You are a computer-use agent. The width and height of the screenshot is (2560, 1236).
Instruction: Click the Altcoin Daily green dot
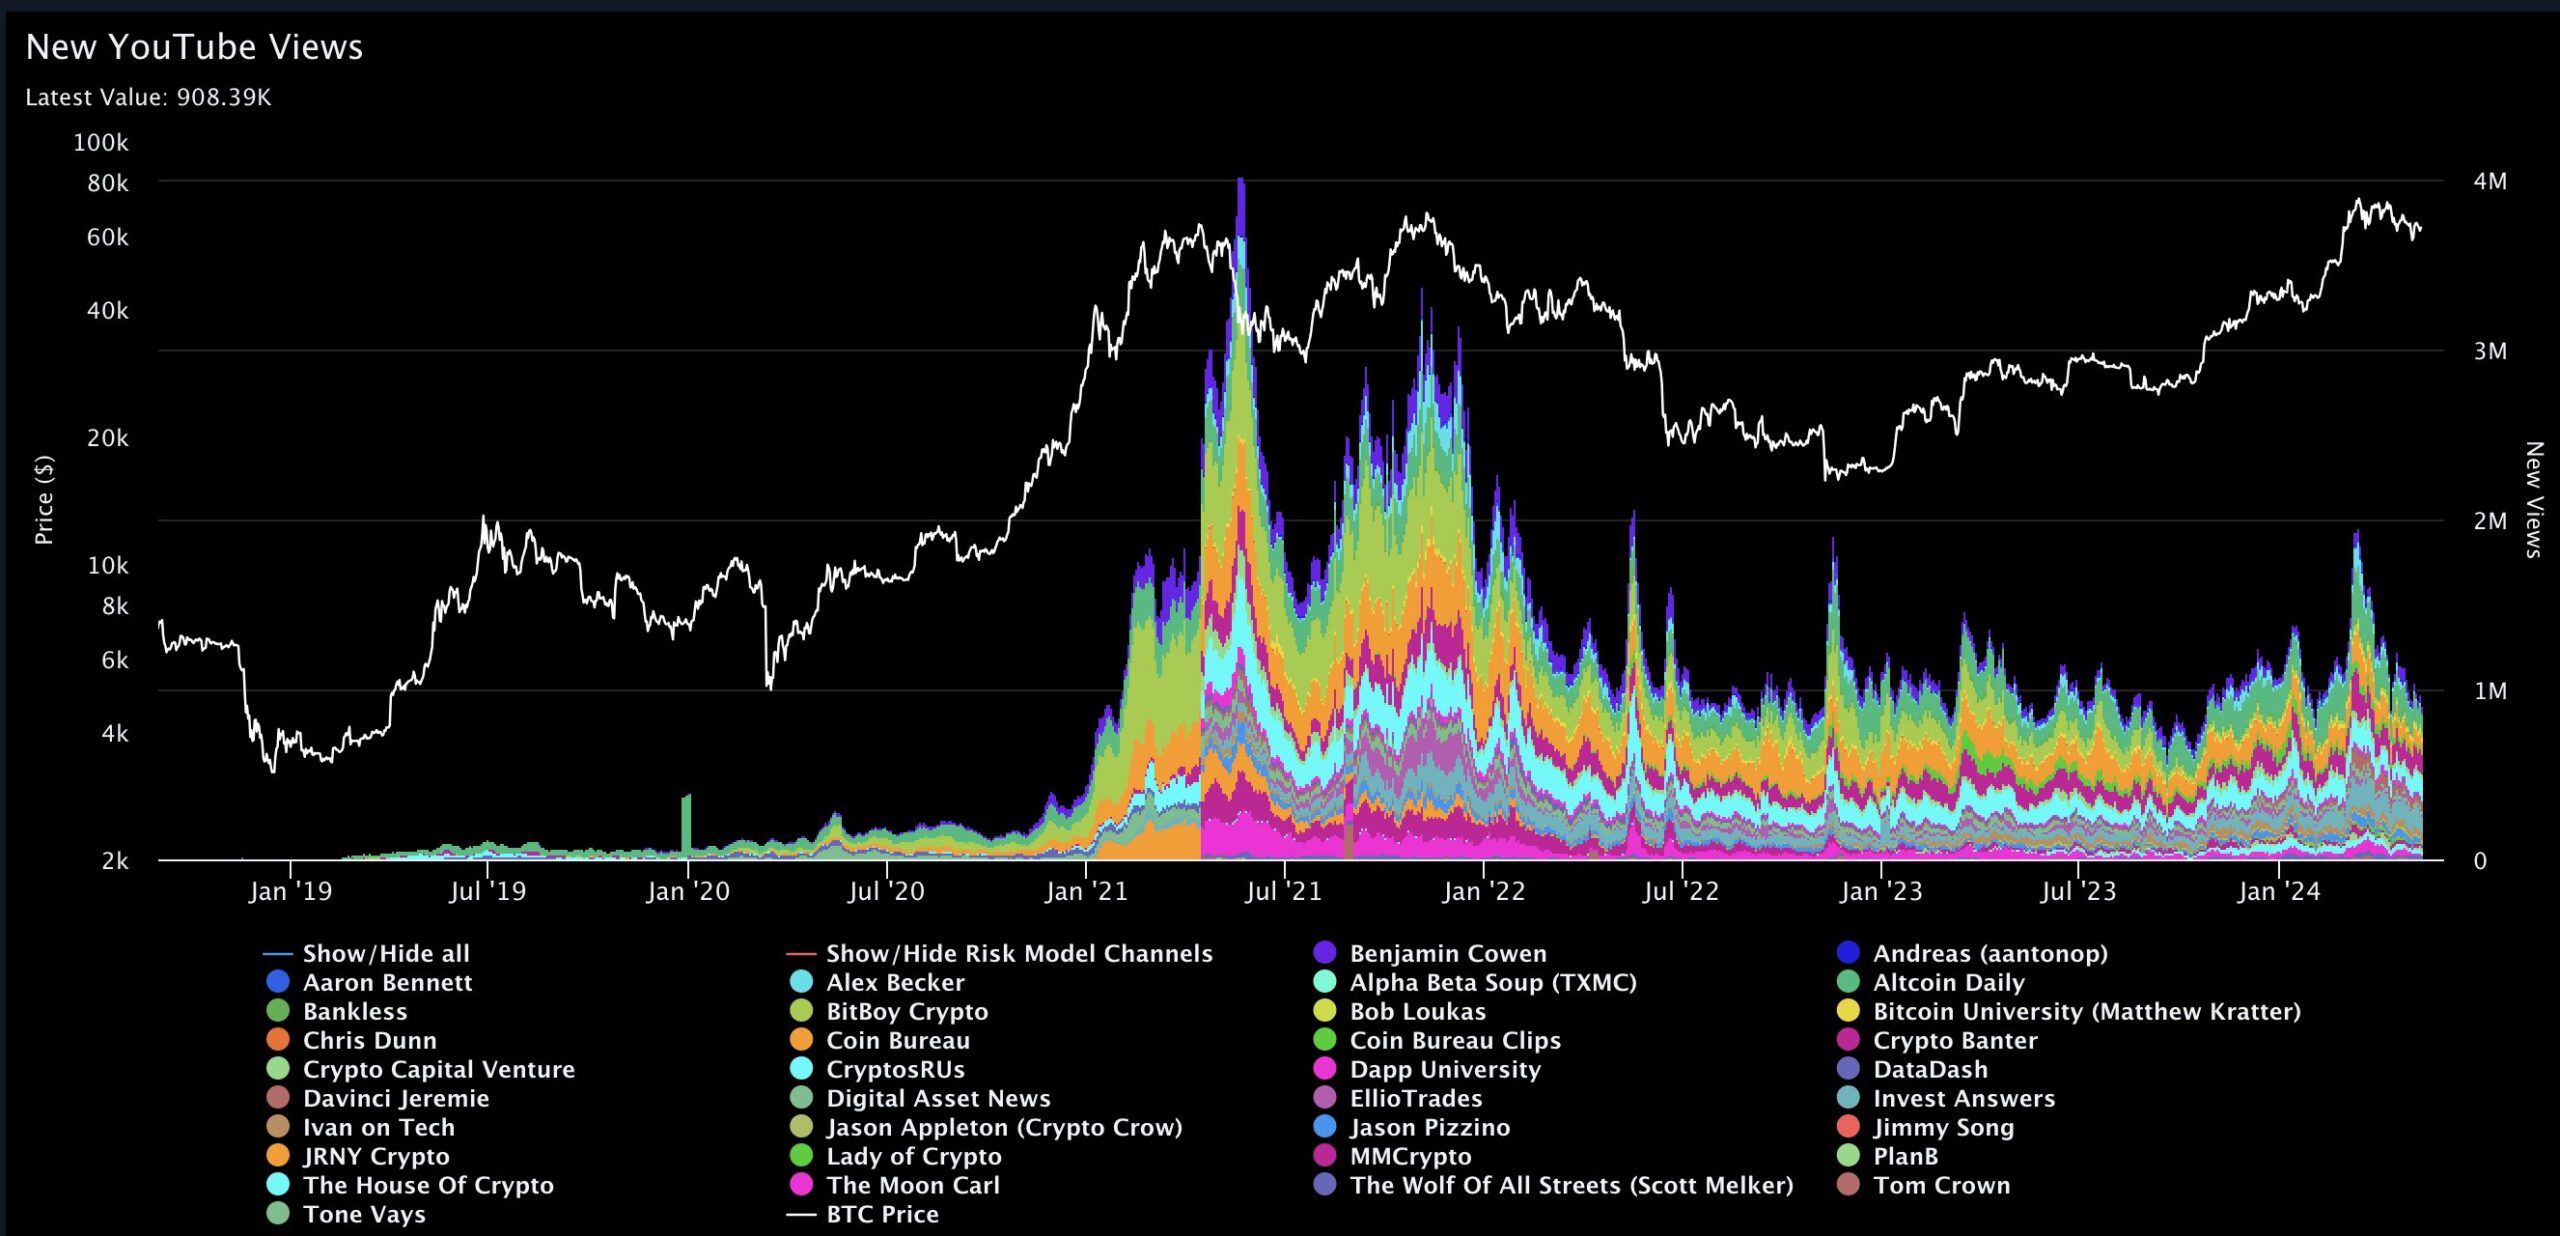pos(1848,982)
